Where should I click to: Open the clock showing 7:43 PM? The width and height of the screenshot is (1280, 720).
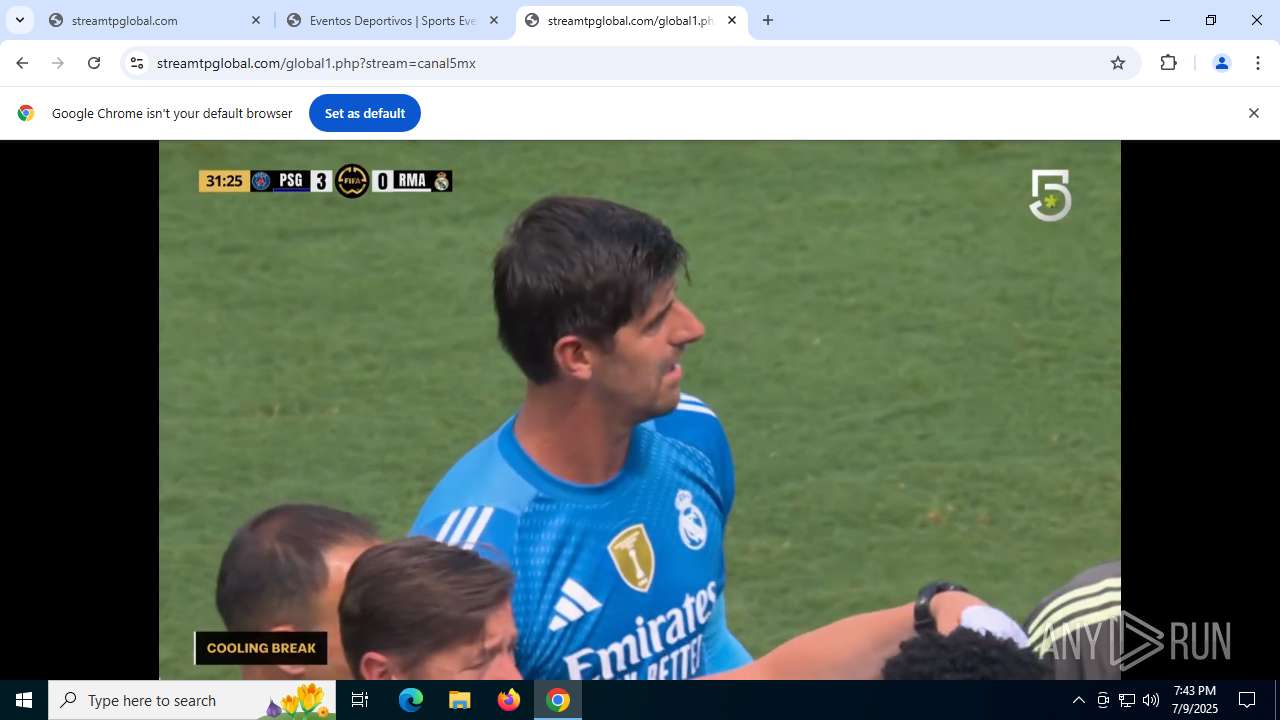(1195, 700)
